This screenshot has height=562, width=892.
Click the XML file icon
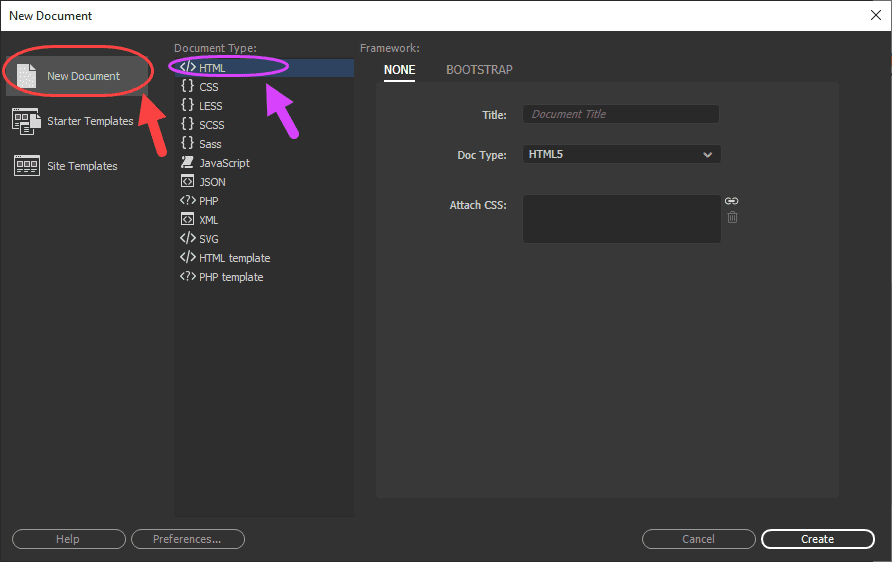pos(187,219)
